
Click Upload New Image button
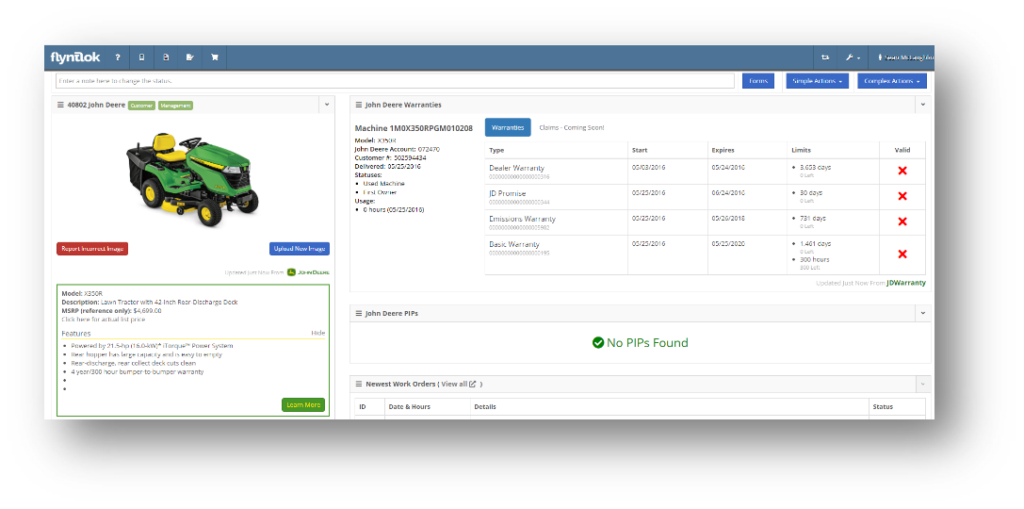click(300, 249)
